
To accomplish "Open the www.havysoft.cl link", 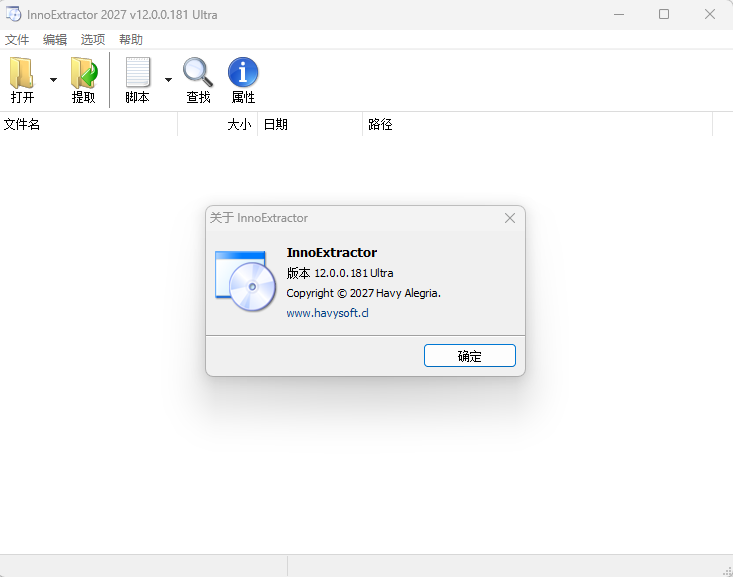I will click(x=327, y=313).
